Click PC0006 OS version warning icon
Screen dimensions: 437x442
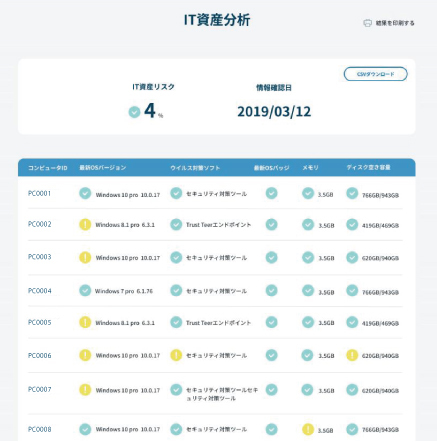tap(85, 355)
